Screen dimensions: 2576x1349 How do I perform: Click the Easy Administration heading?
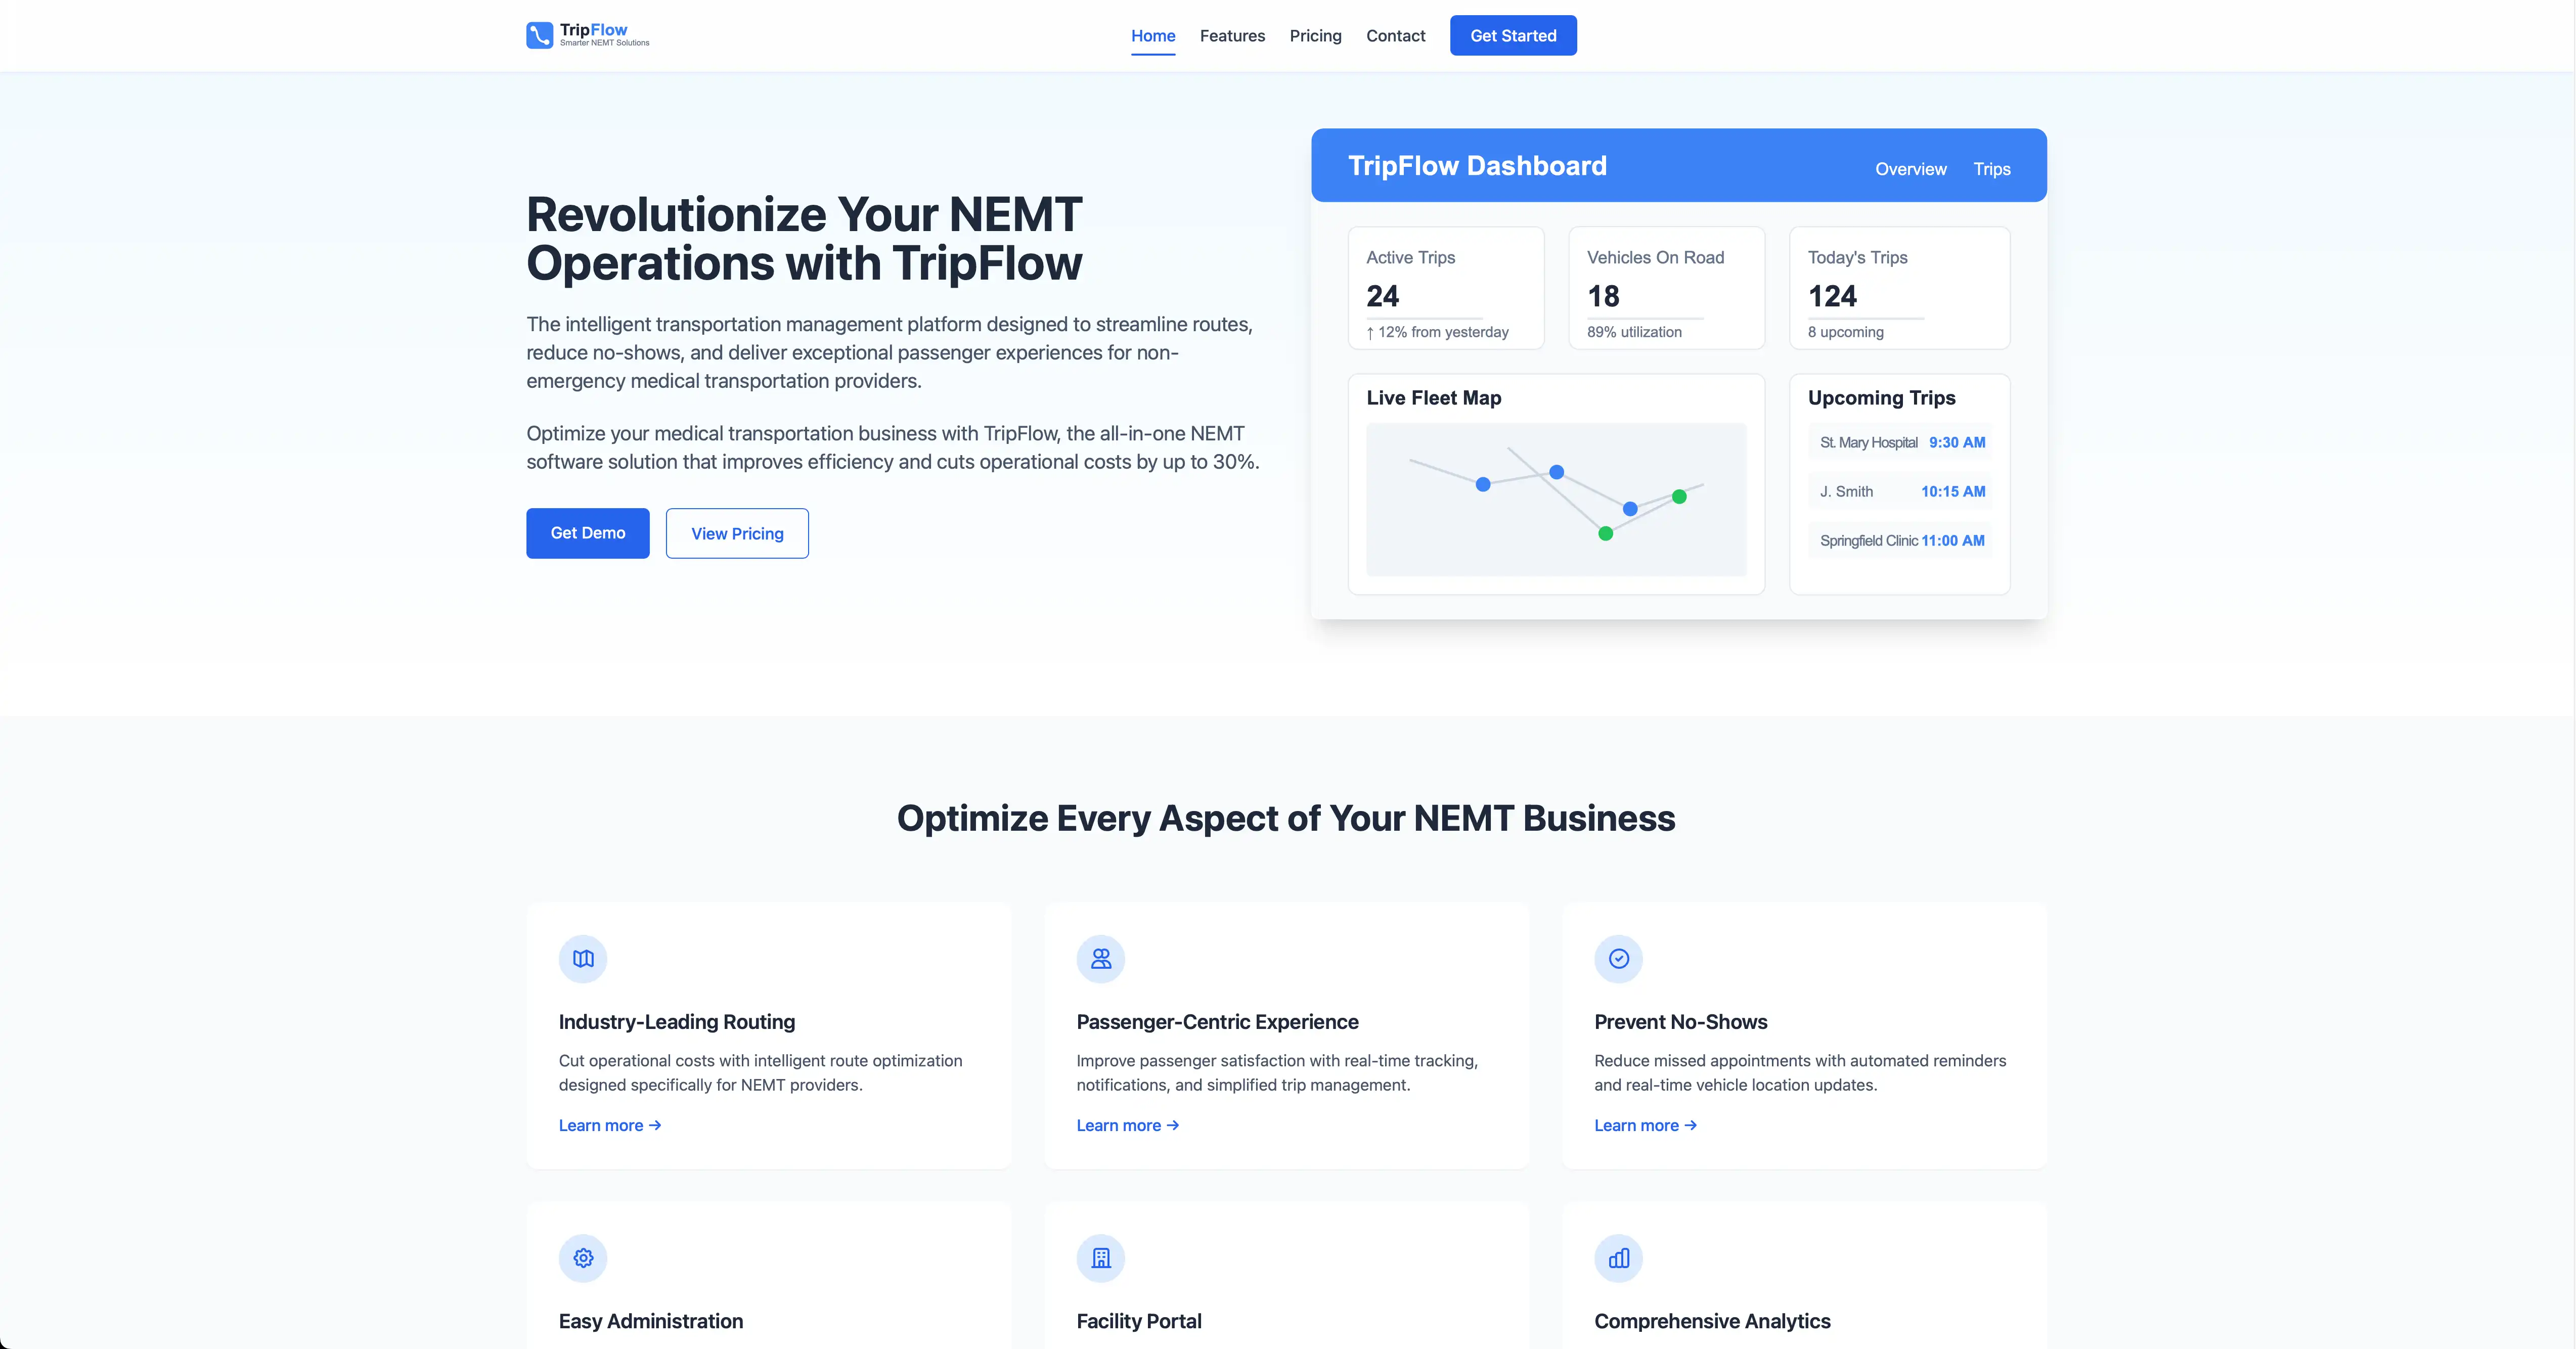[651, 1321]
